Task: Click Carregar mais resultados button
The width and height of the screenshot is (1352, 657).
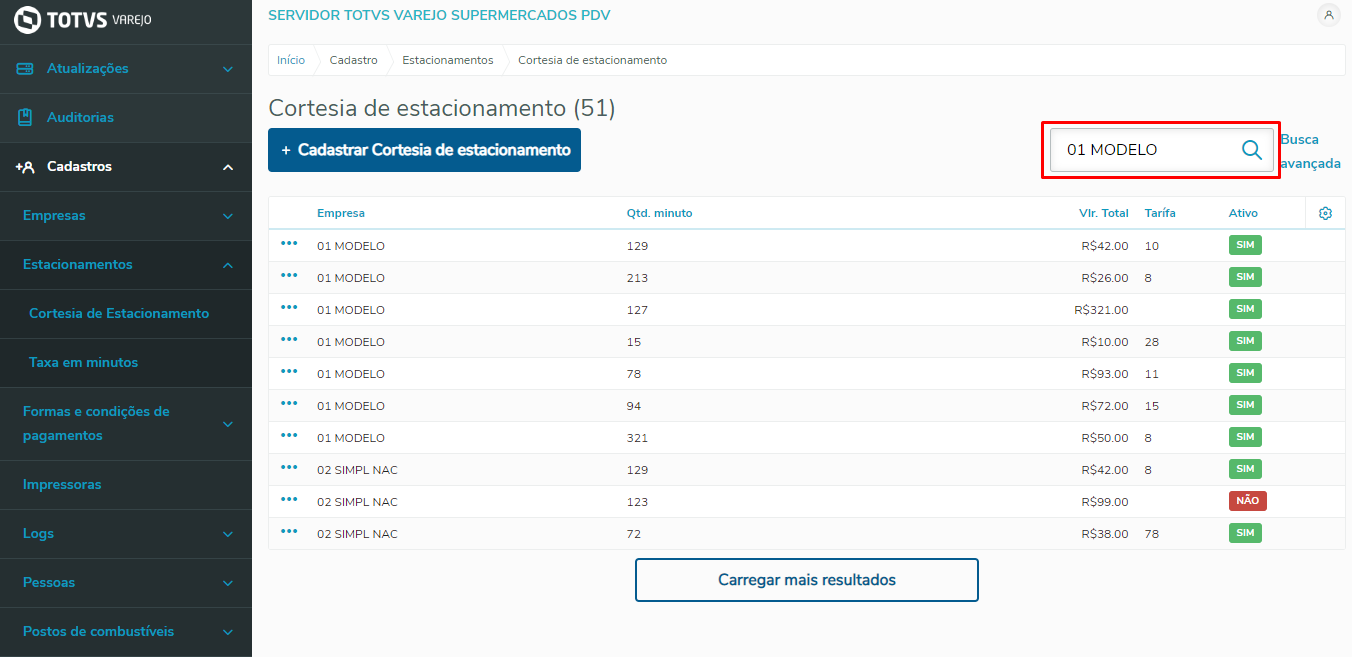Action: (x=807, y=580)
